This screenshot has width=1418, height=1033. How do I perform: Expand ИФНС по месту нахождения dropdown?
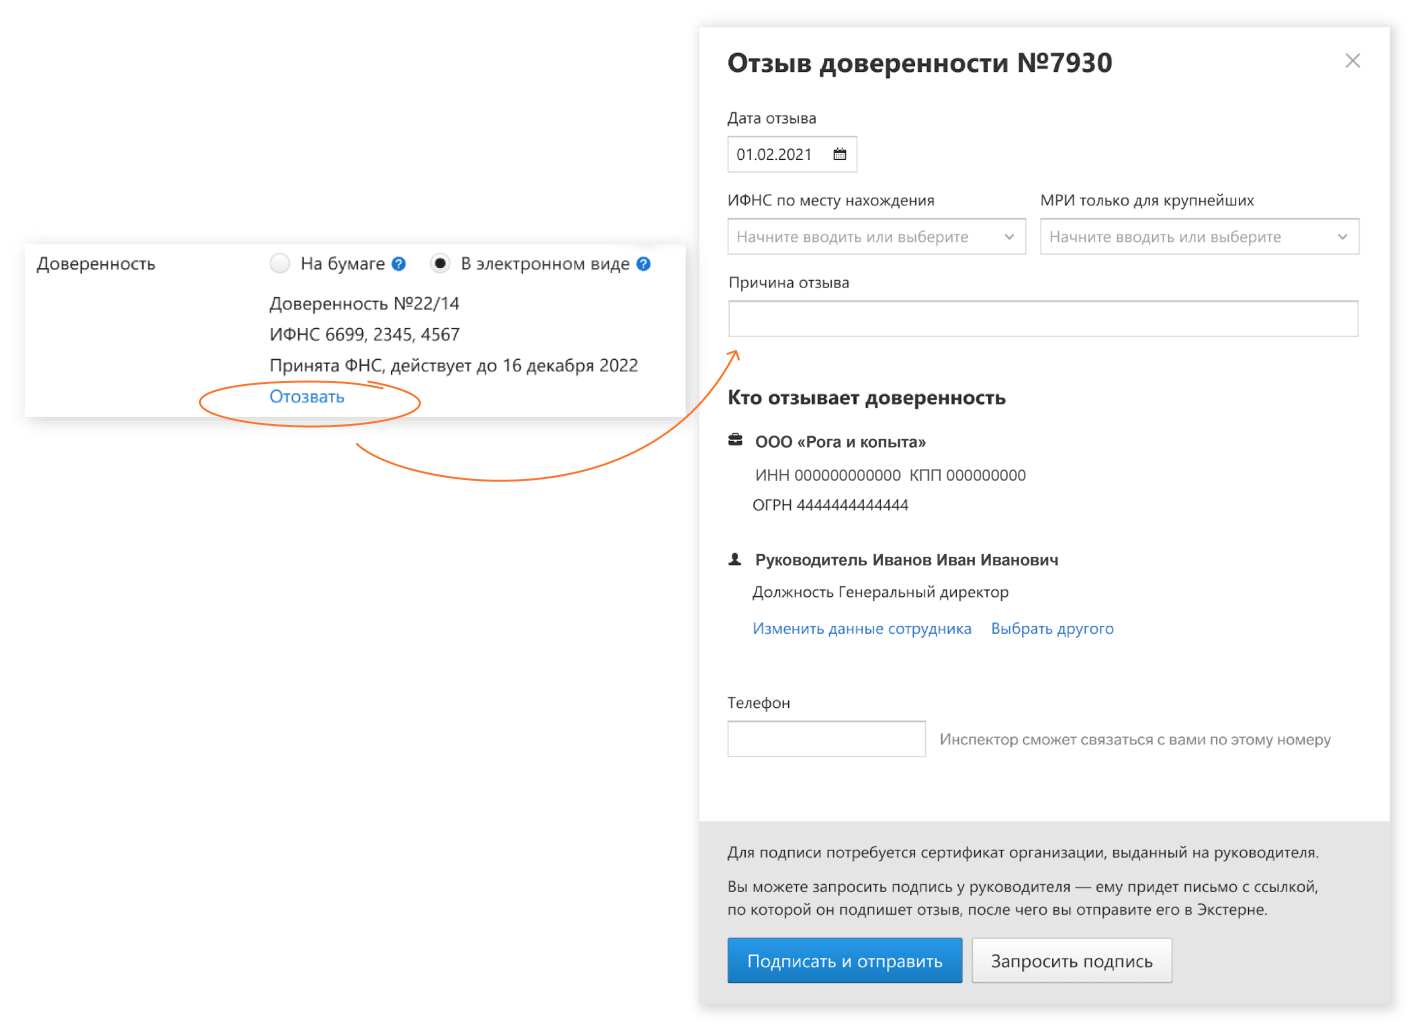coord(877,237)
